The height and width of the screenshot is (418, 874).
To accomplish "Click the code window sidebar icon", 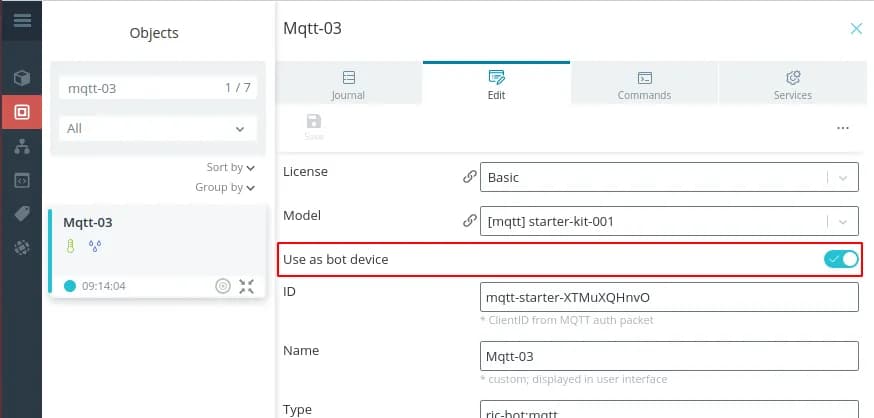I will point(21,181).
